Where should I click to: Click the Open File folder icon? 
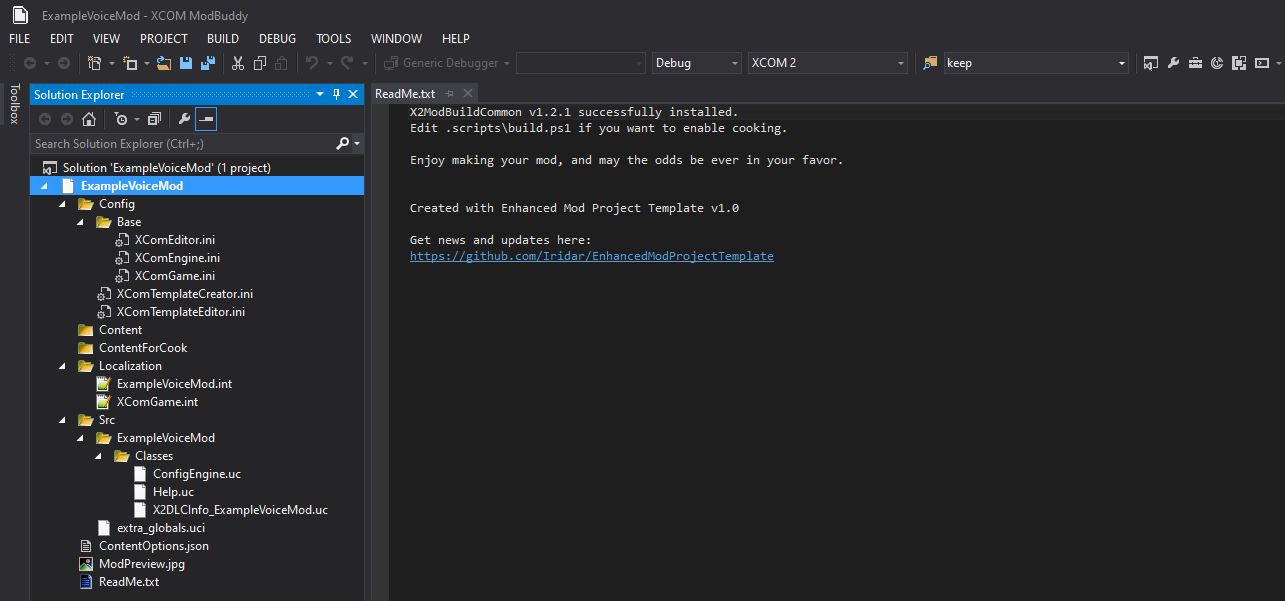tap(164, 63)
